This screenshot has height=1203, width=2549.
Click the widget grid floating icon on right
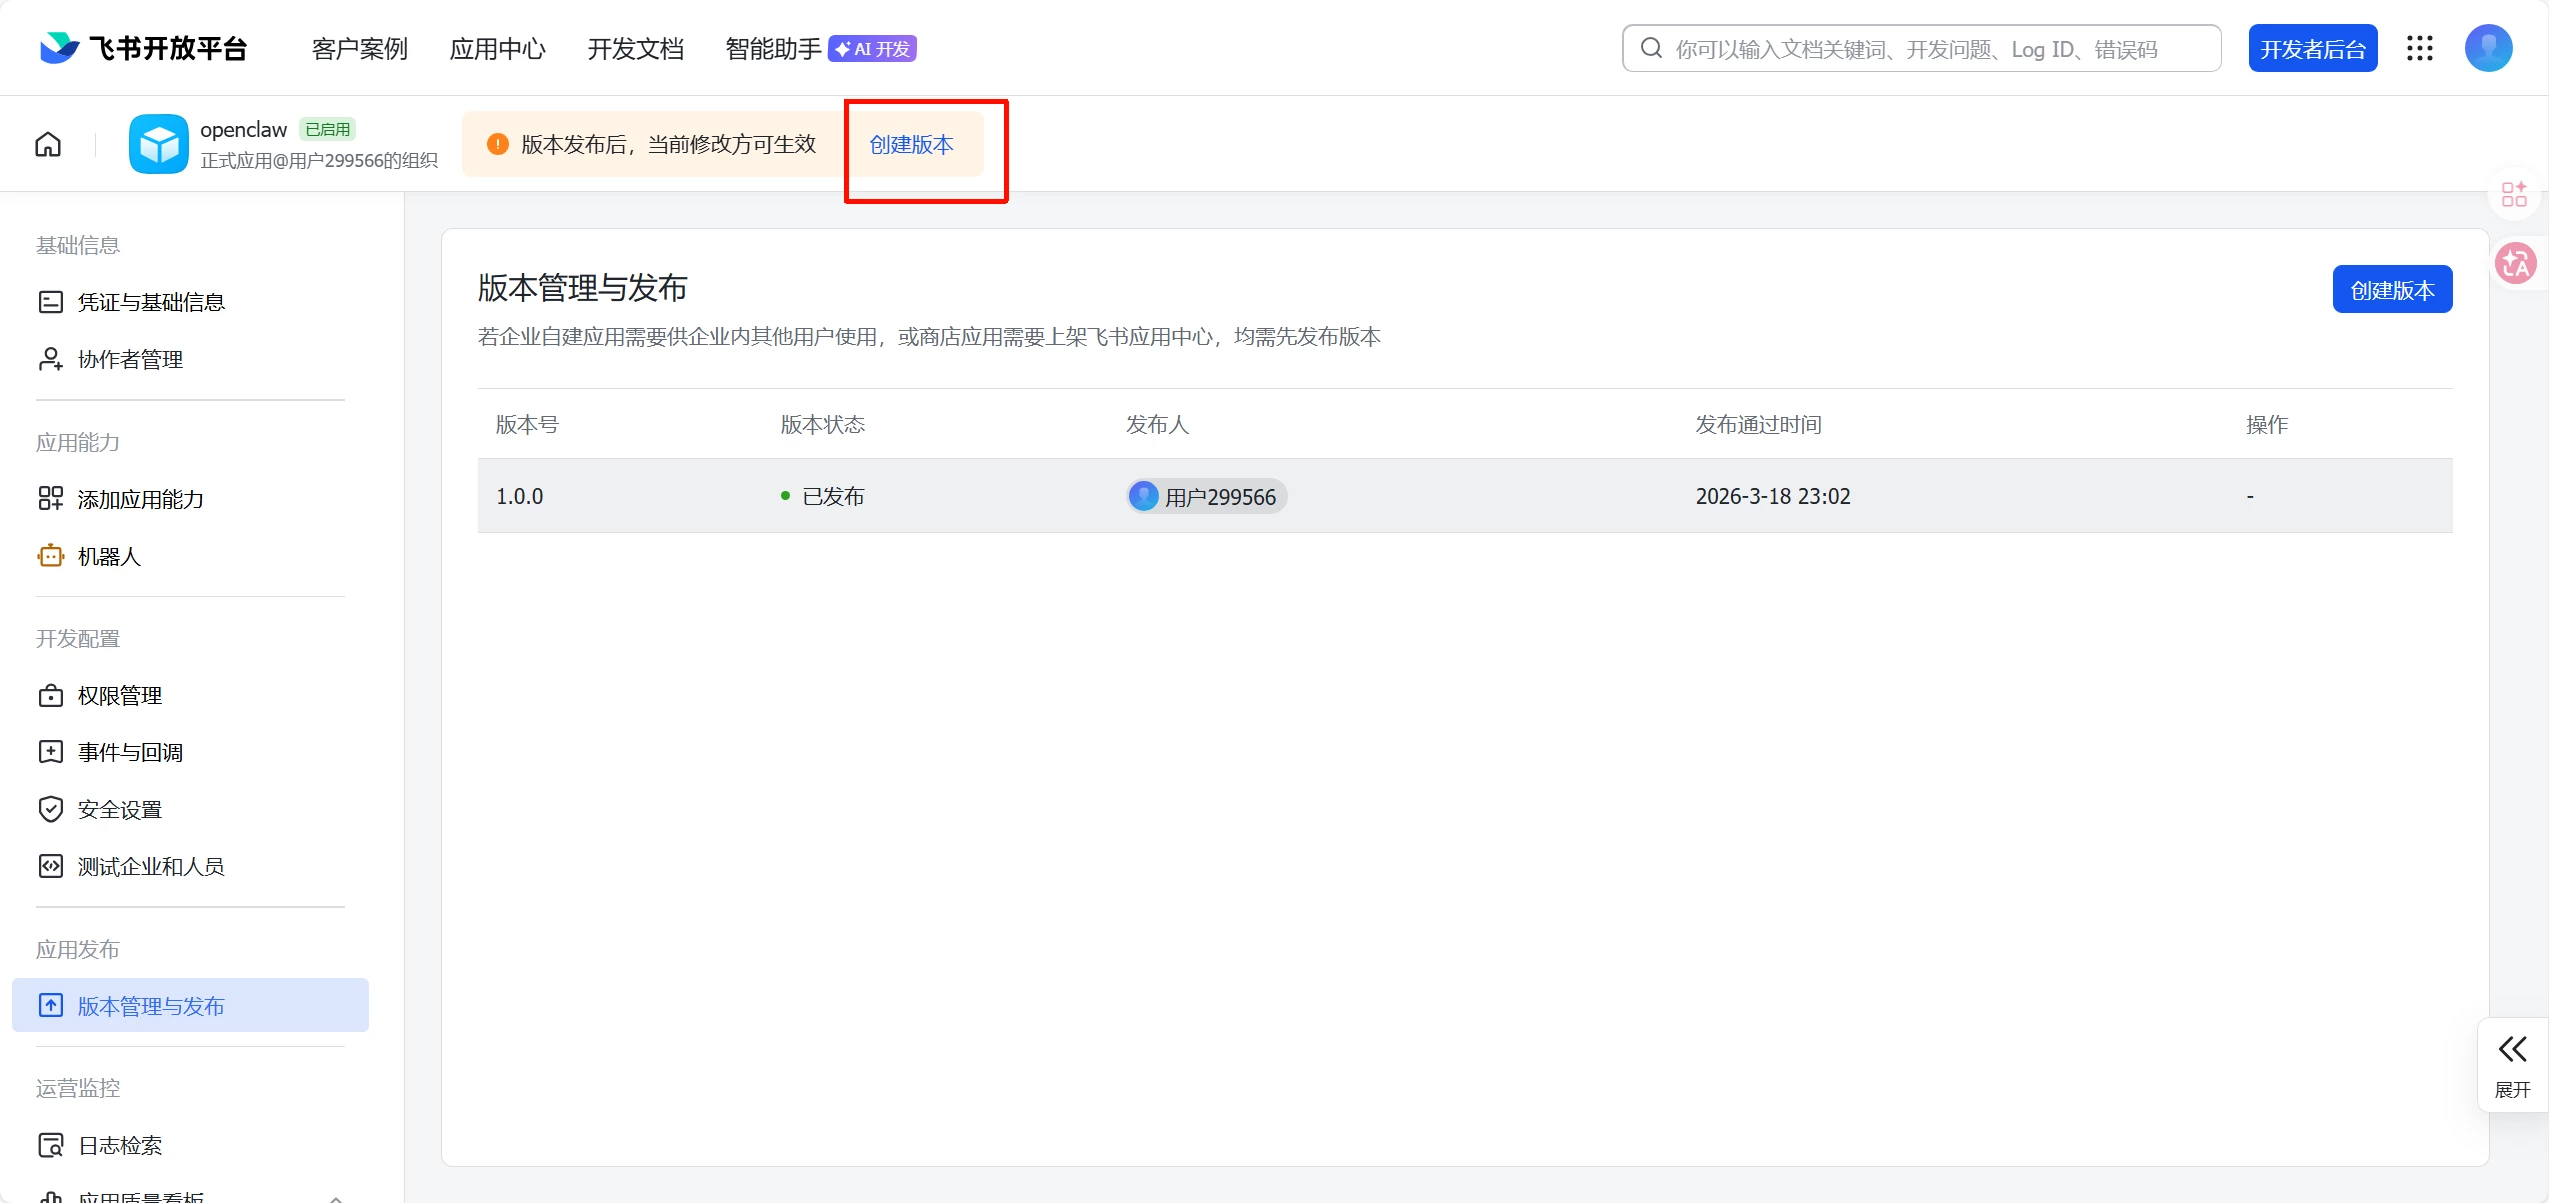pyautogui.click(x=2513, y=194)
